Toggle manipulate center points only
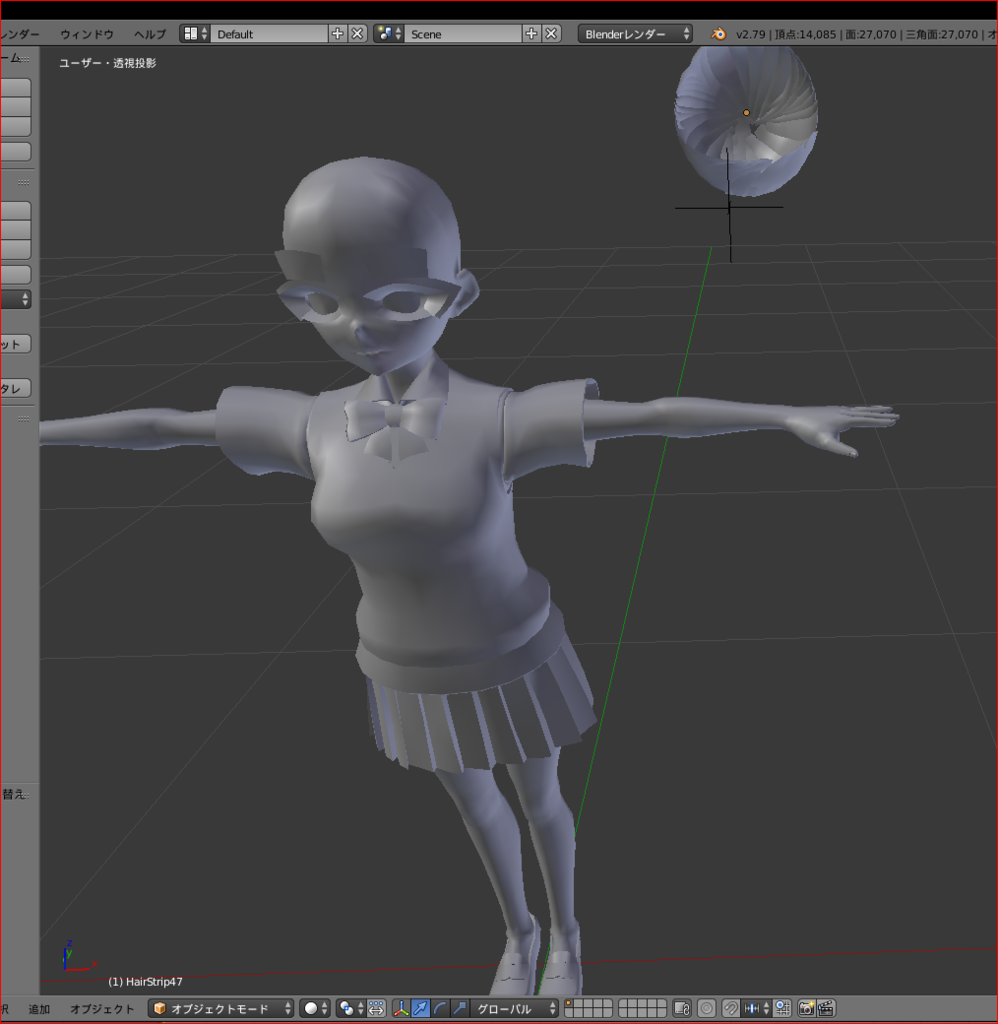Screen dimensions: 998x1024 (376, 1009)
